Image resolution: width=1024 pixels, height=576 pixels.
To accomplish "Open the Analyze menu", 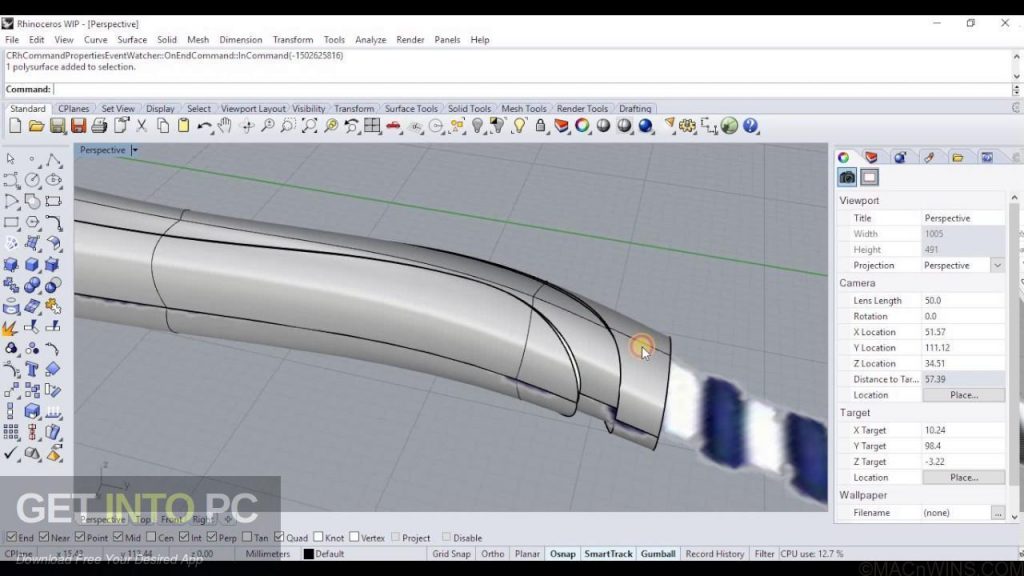I will click(370, 40).
